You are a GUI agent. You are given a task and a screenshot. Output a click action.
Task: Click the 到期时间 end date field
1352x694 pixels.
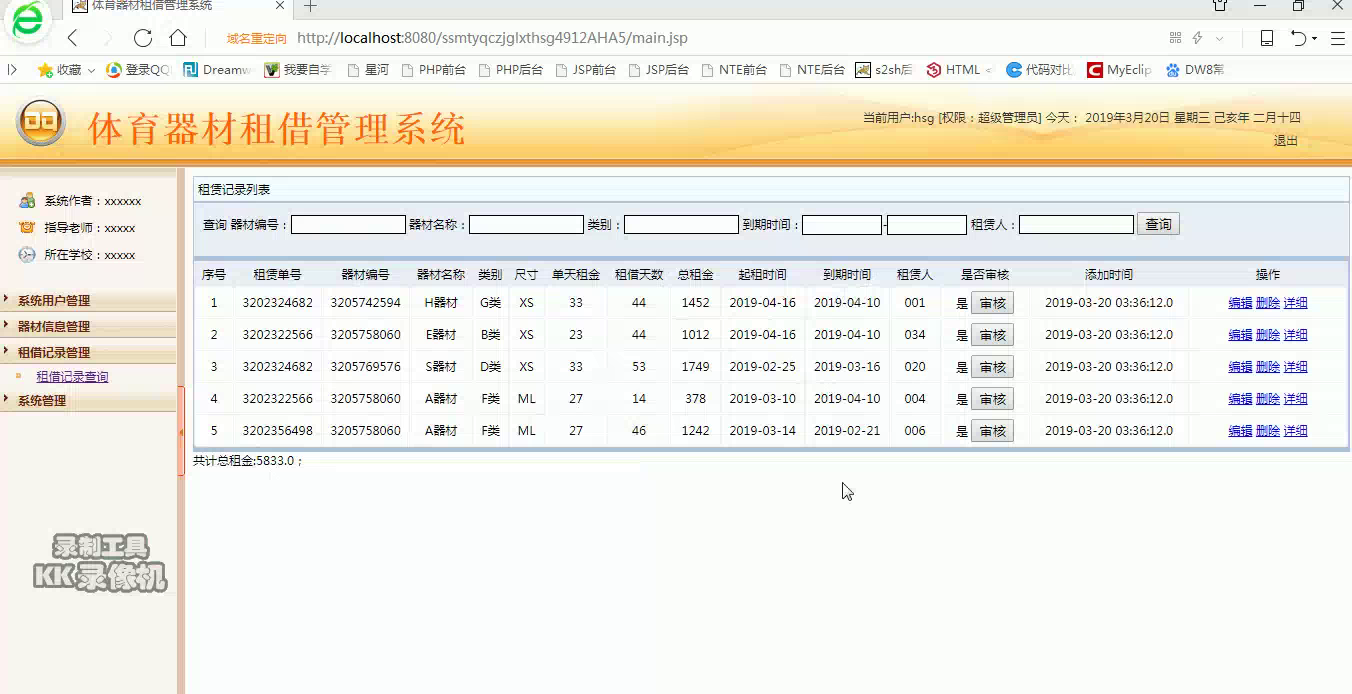coord(927,225)
